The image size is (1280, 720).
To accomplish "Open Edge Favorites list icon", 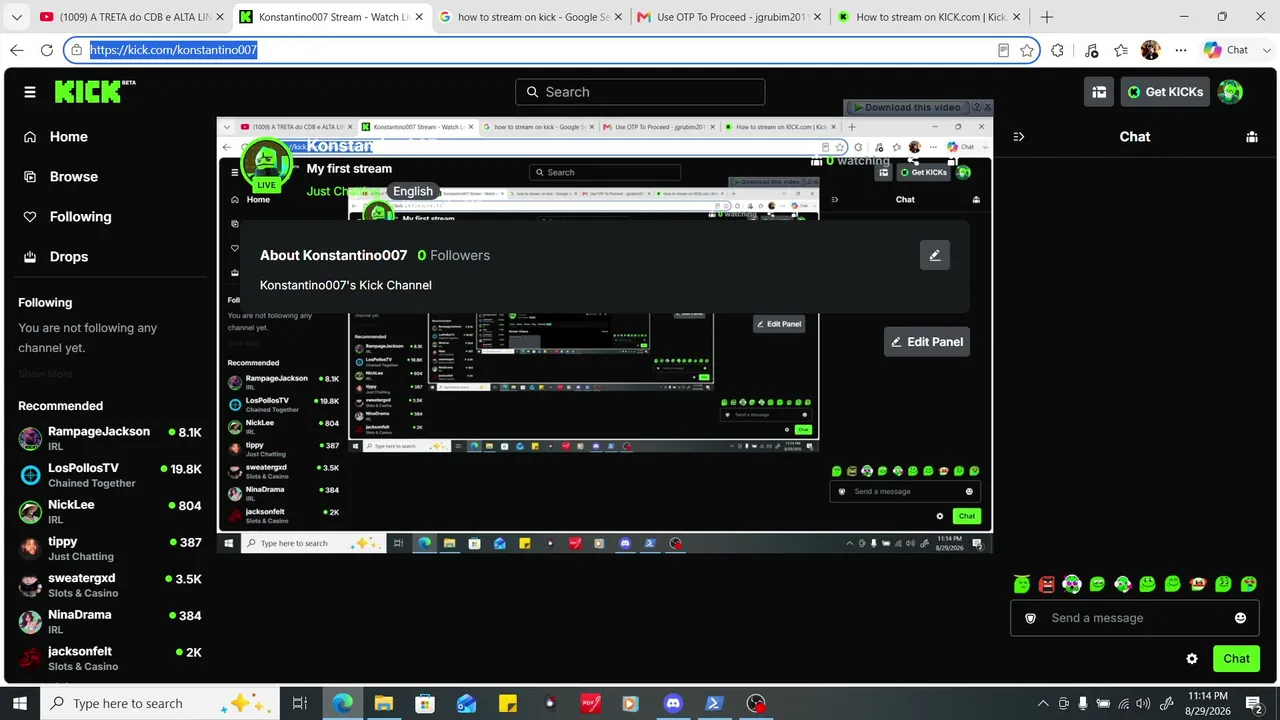I will 1121,50.
